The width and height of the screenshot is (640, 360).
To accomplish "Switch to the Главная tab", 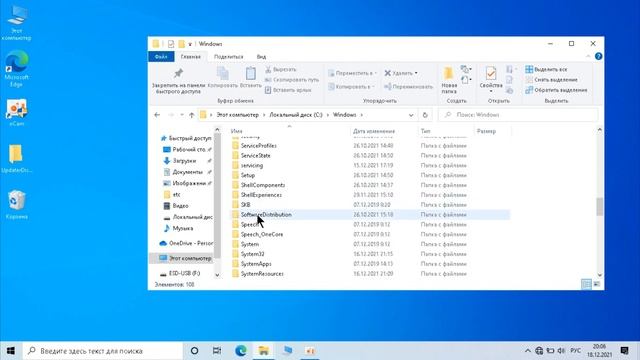I will (x=191, y=57).
